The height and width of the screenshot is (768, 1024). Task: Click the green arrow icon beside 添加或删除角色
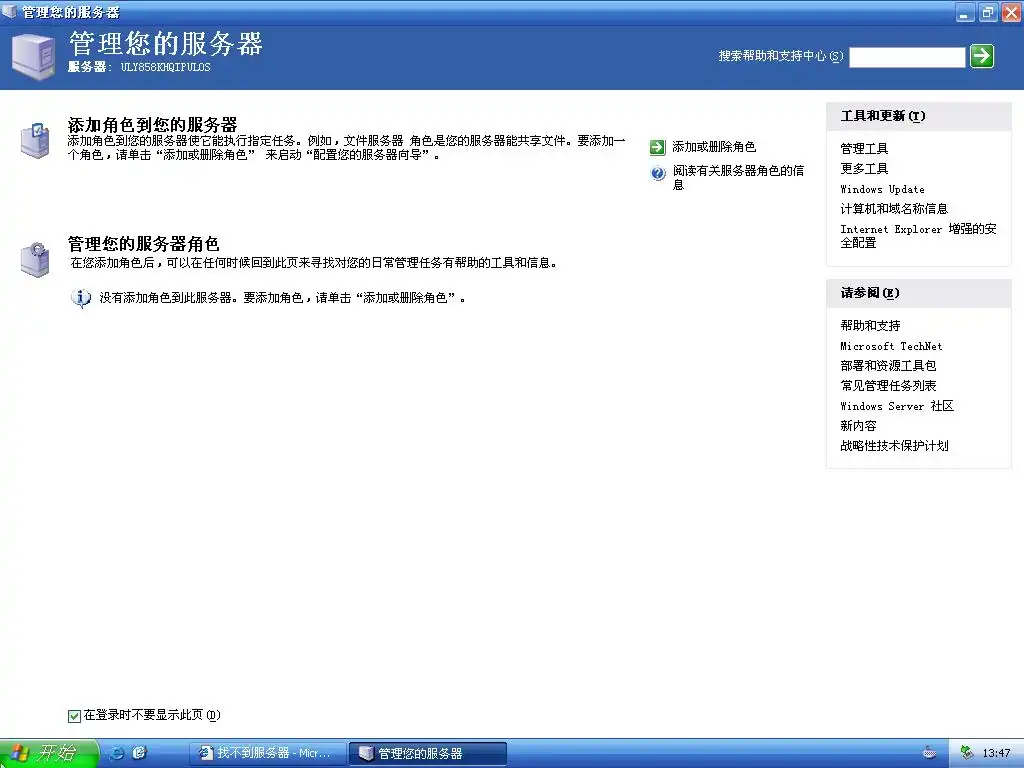click(657, 147)
